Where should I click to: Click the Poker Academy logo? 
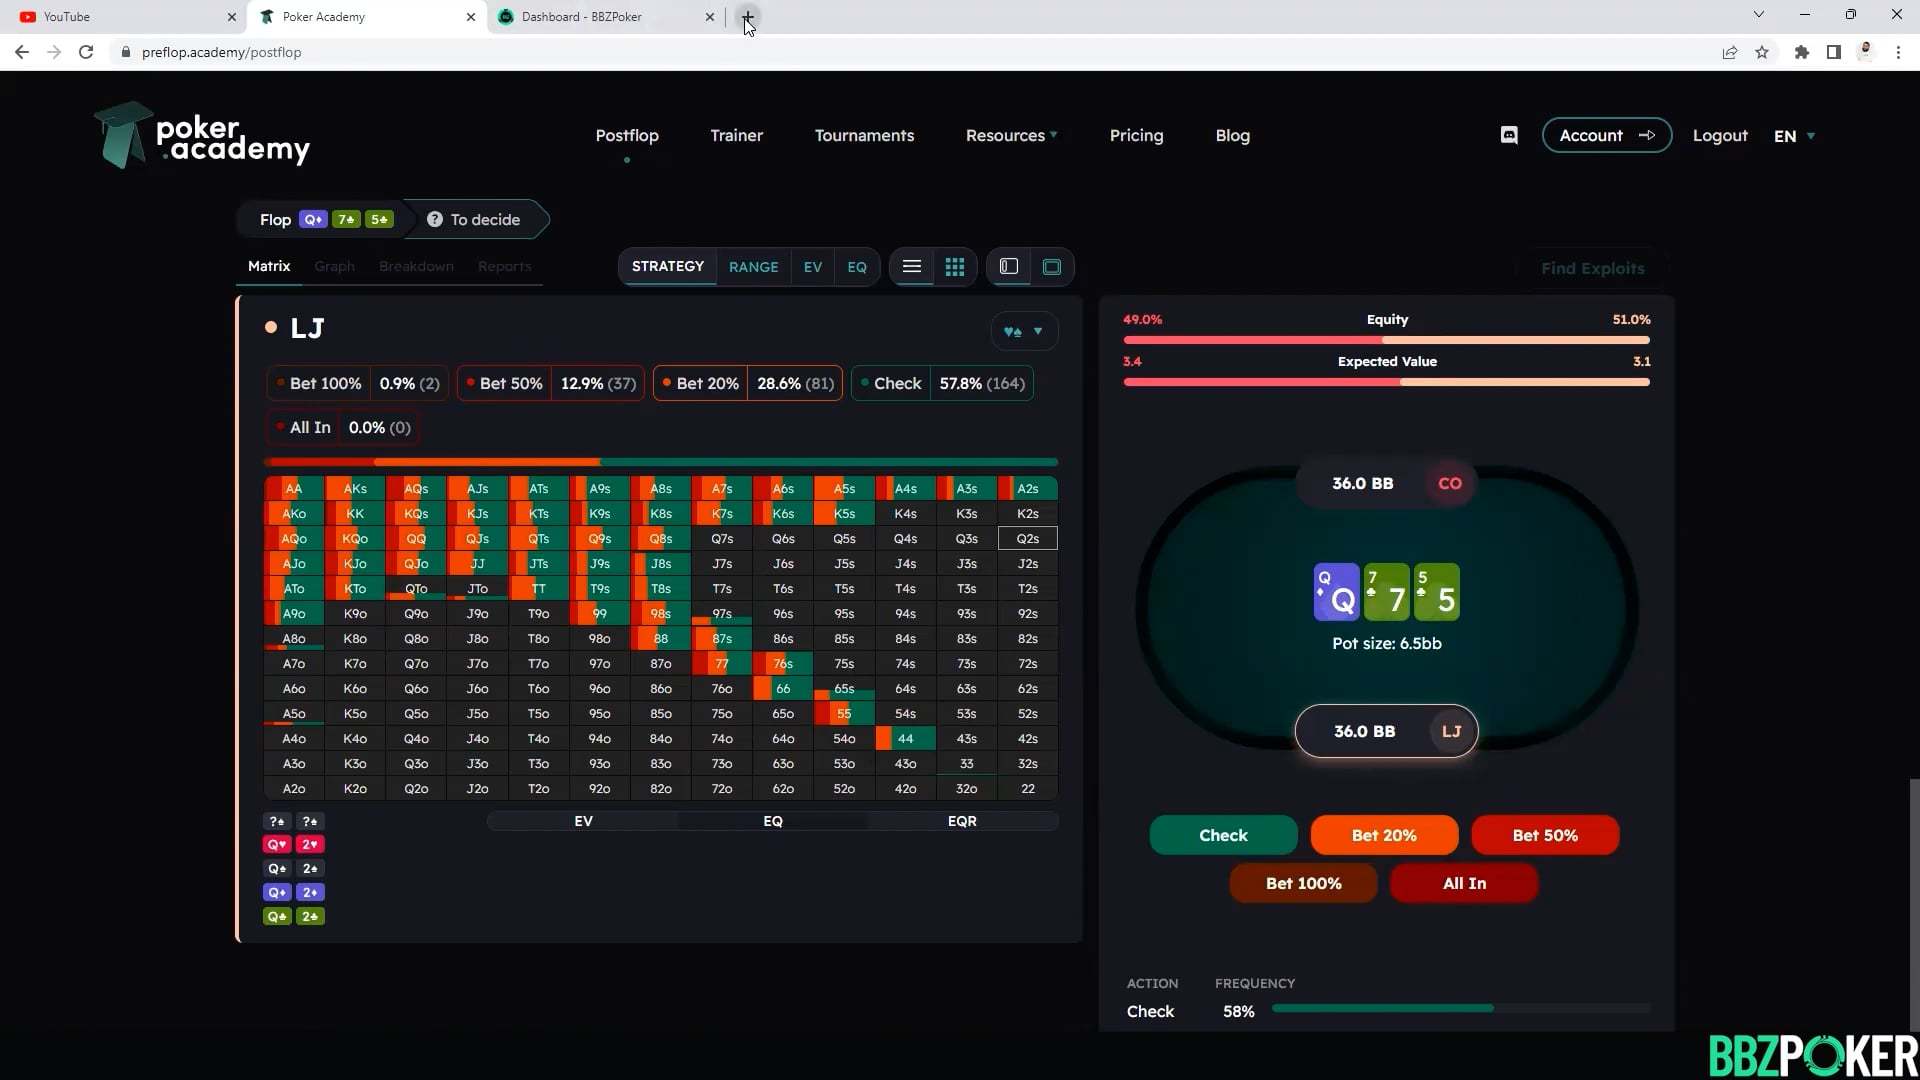pyautogui.click(x=202, y=136)
